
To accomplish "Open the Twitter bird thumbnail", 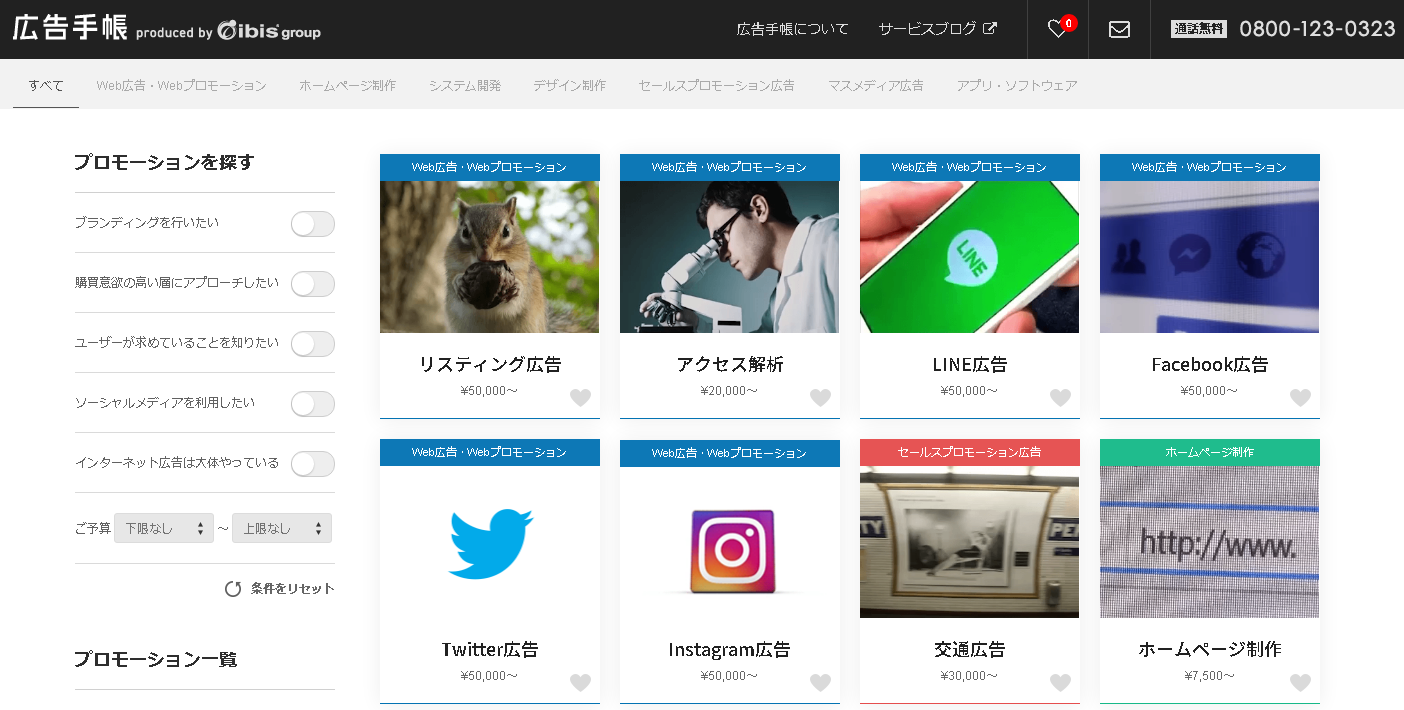I will pyautogui.click(x=490, y=542).
